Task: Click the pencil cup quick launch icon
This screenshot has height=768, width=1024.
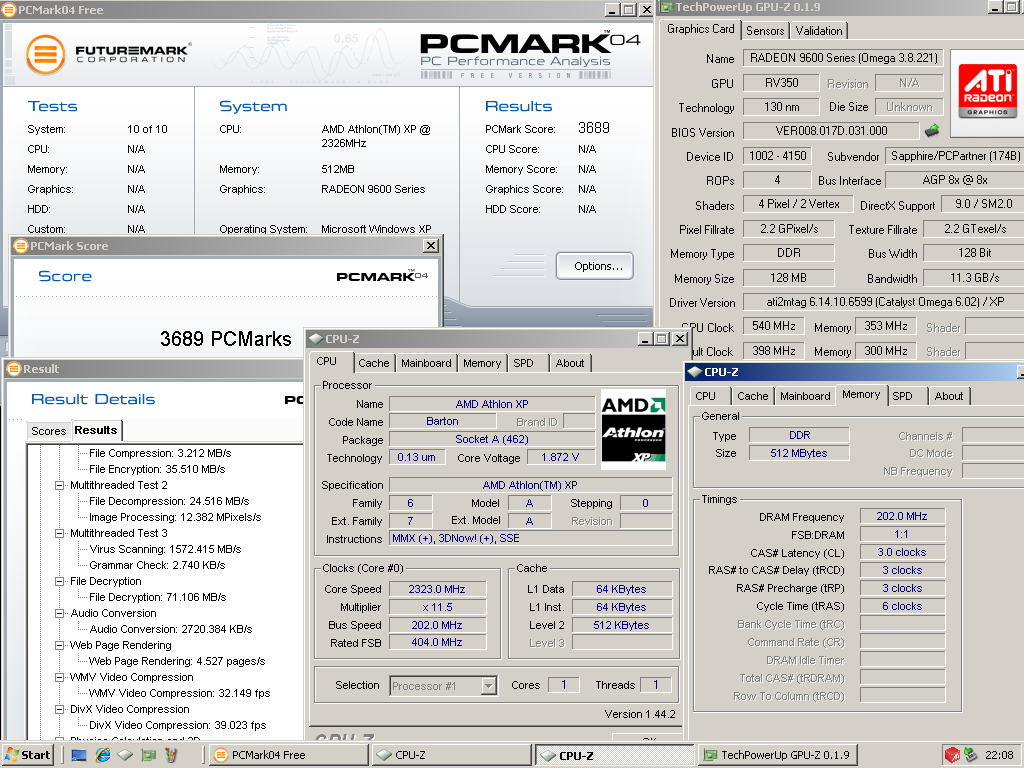Action: point(172,755)
